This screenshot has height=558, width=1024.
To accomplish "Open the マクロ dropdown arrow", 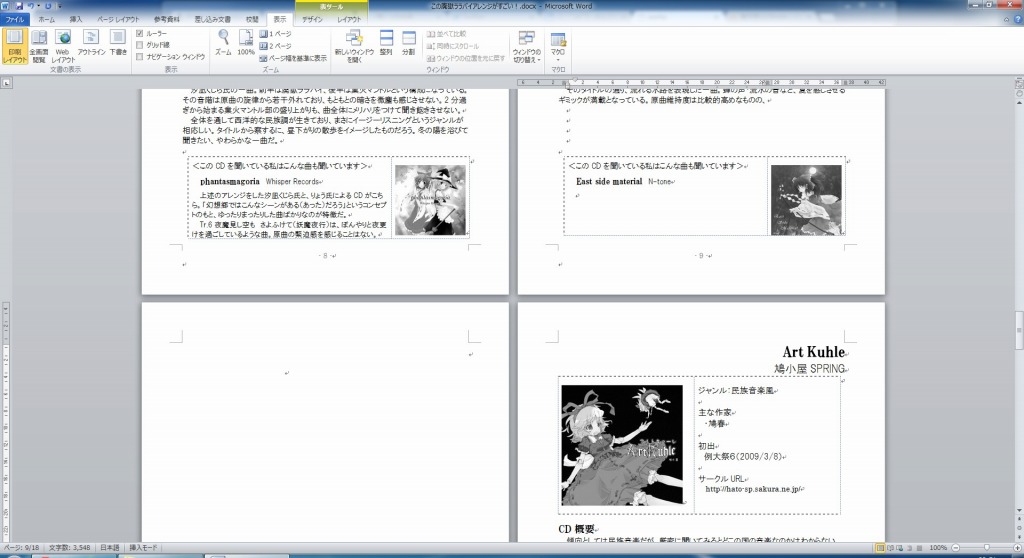I will [558, 60].
